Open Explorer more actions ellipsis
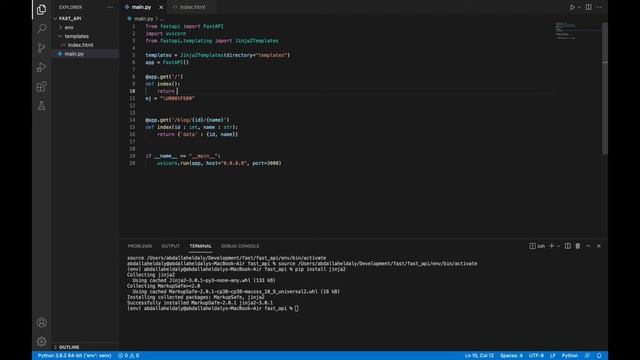This screenshot has height=360, width=640. [x=110, y=7]
